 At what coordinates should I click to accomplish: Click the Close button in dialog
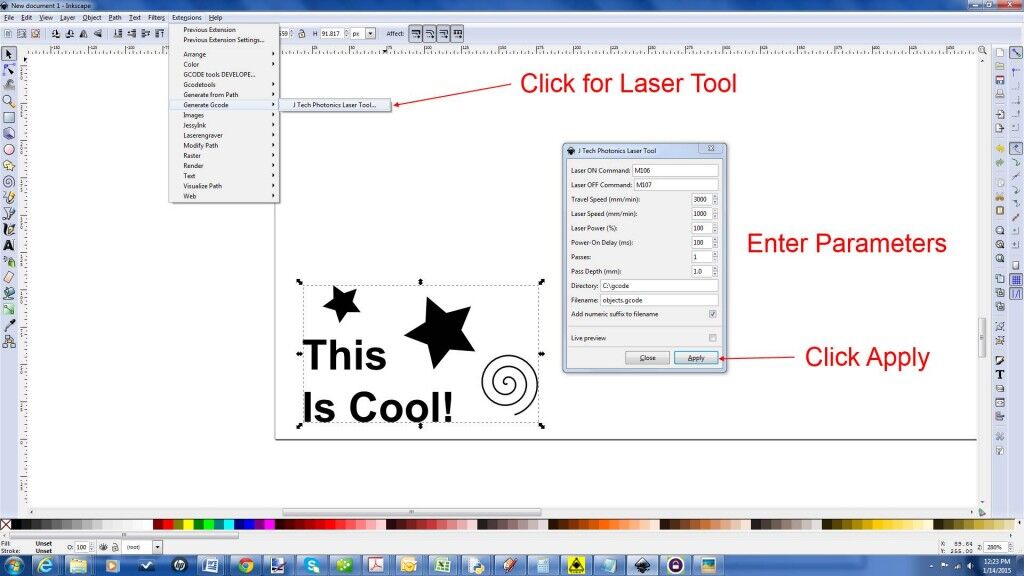coord(647,357)
